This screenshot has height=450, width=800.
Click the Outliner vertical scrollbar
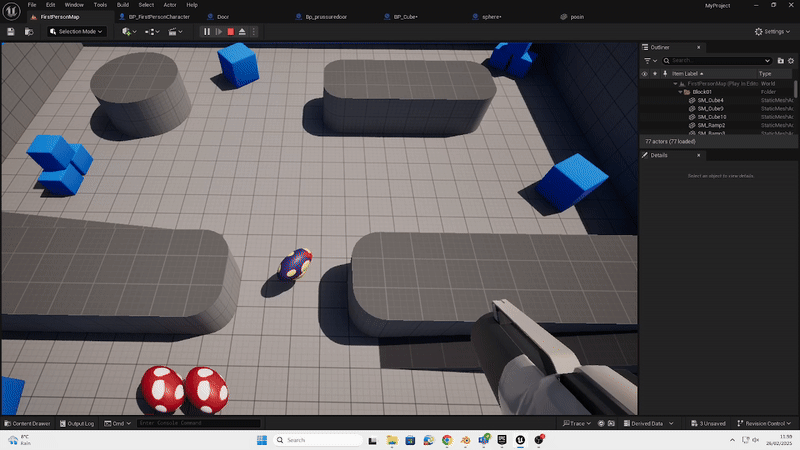[x=795, y=89]
